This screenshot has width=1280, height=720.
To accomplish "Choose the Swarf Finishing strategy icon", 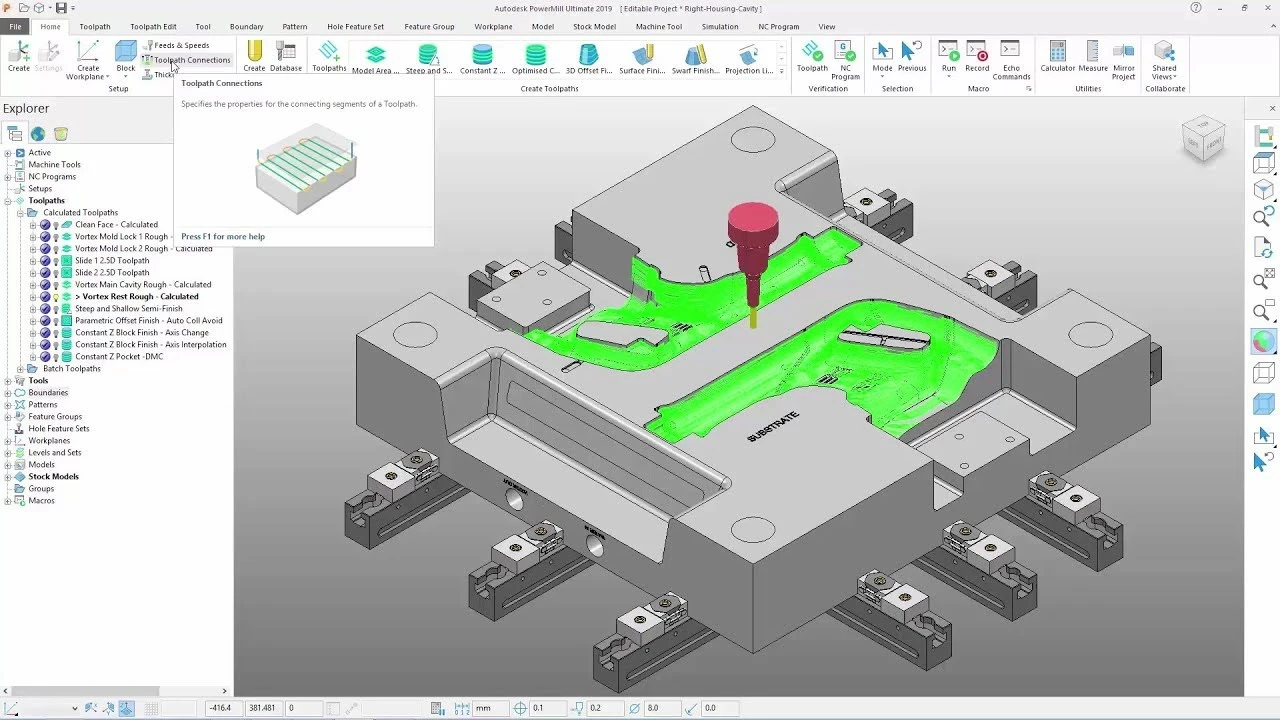I will click(x=696, y=55).
